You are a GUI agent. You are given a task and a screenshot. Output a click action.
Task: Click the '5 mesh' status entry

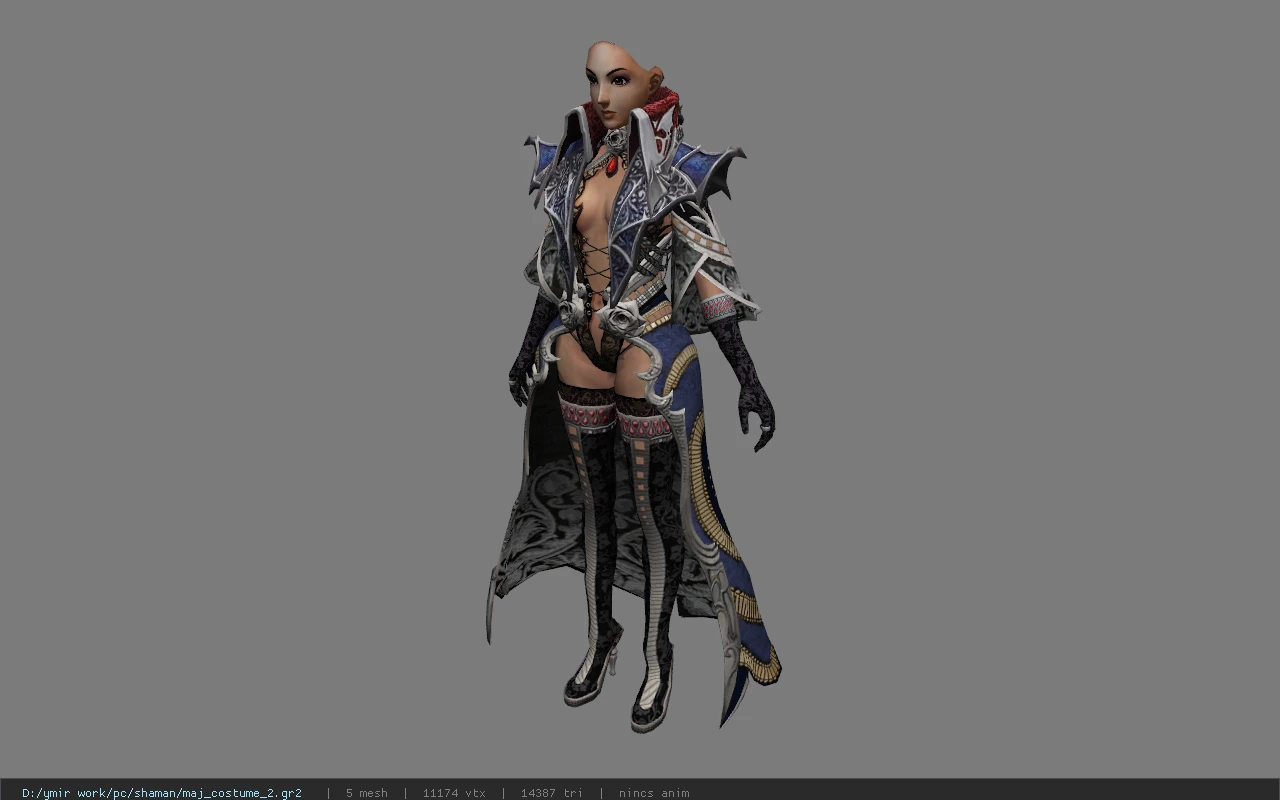pos(367,793)
